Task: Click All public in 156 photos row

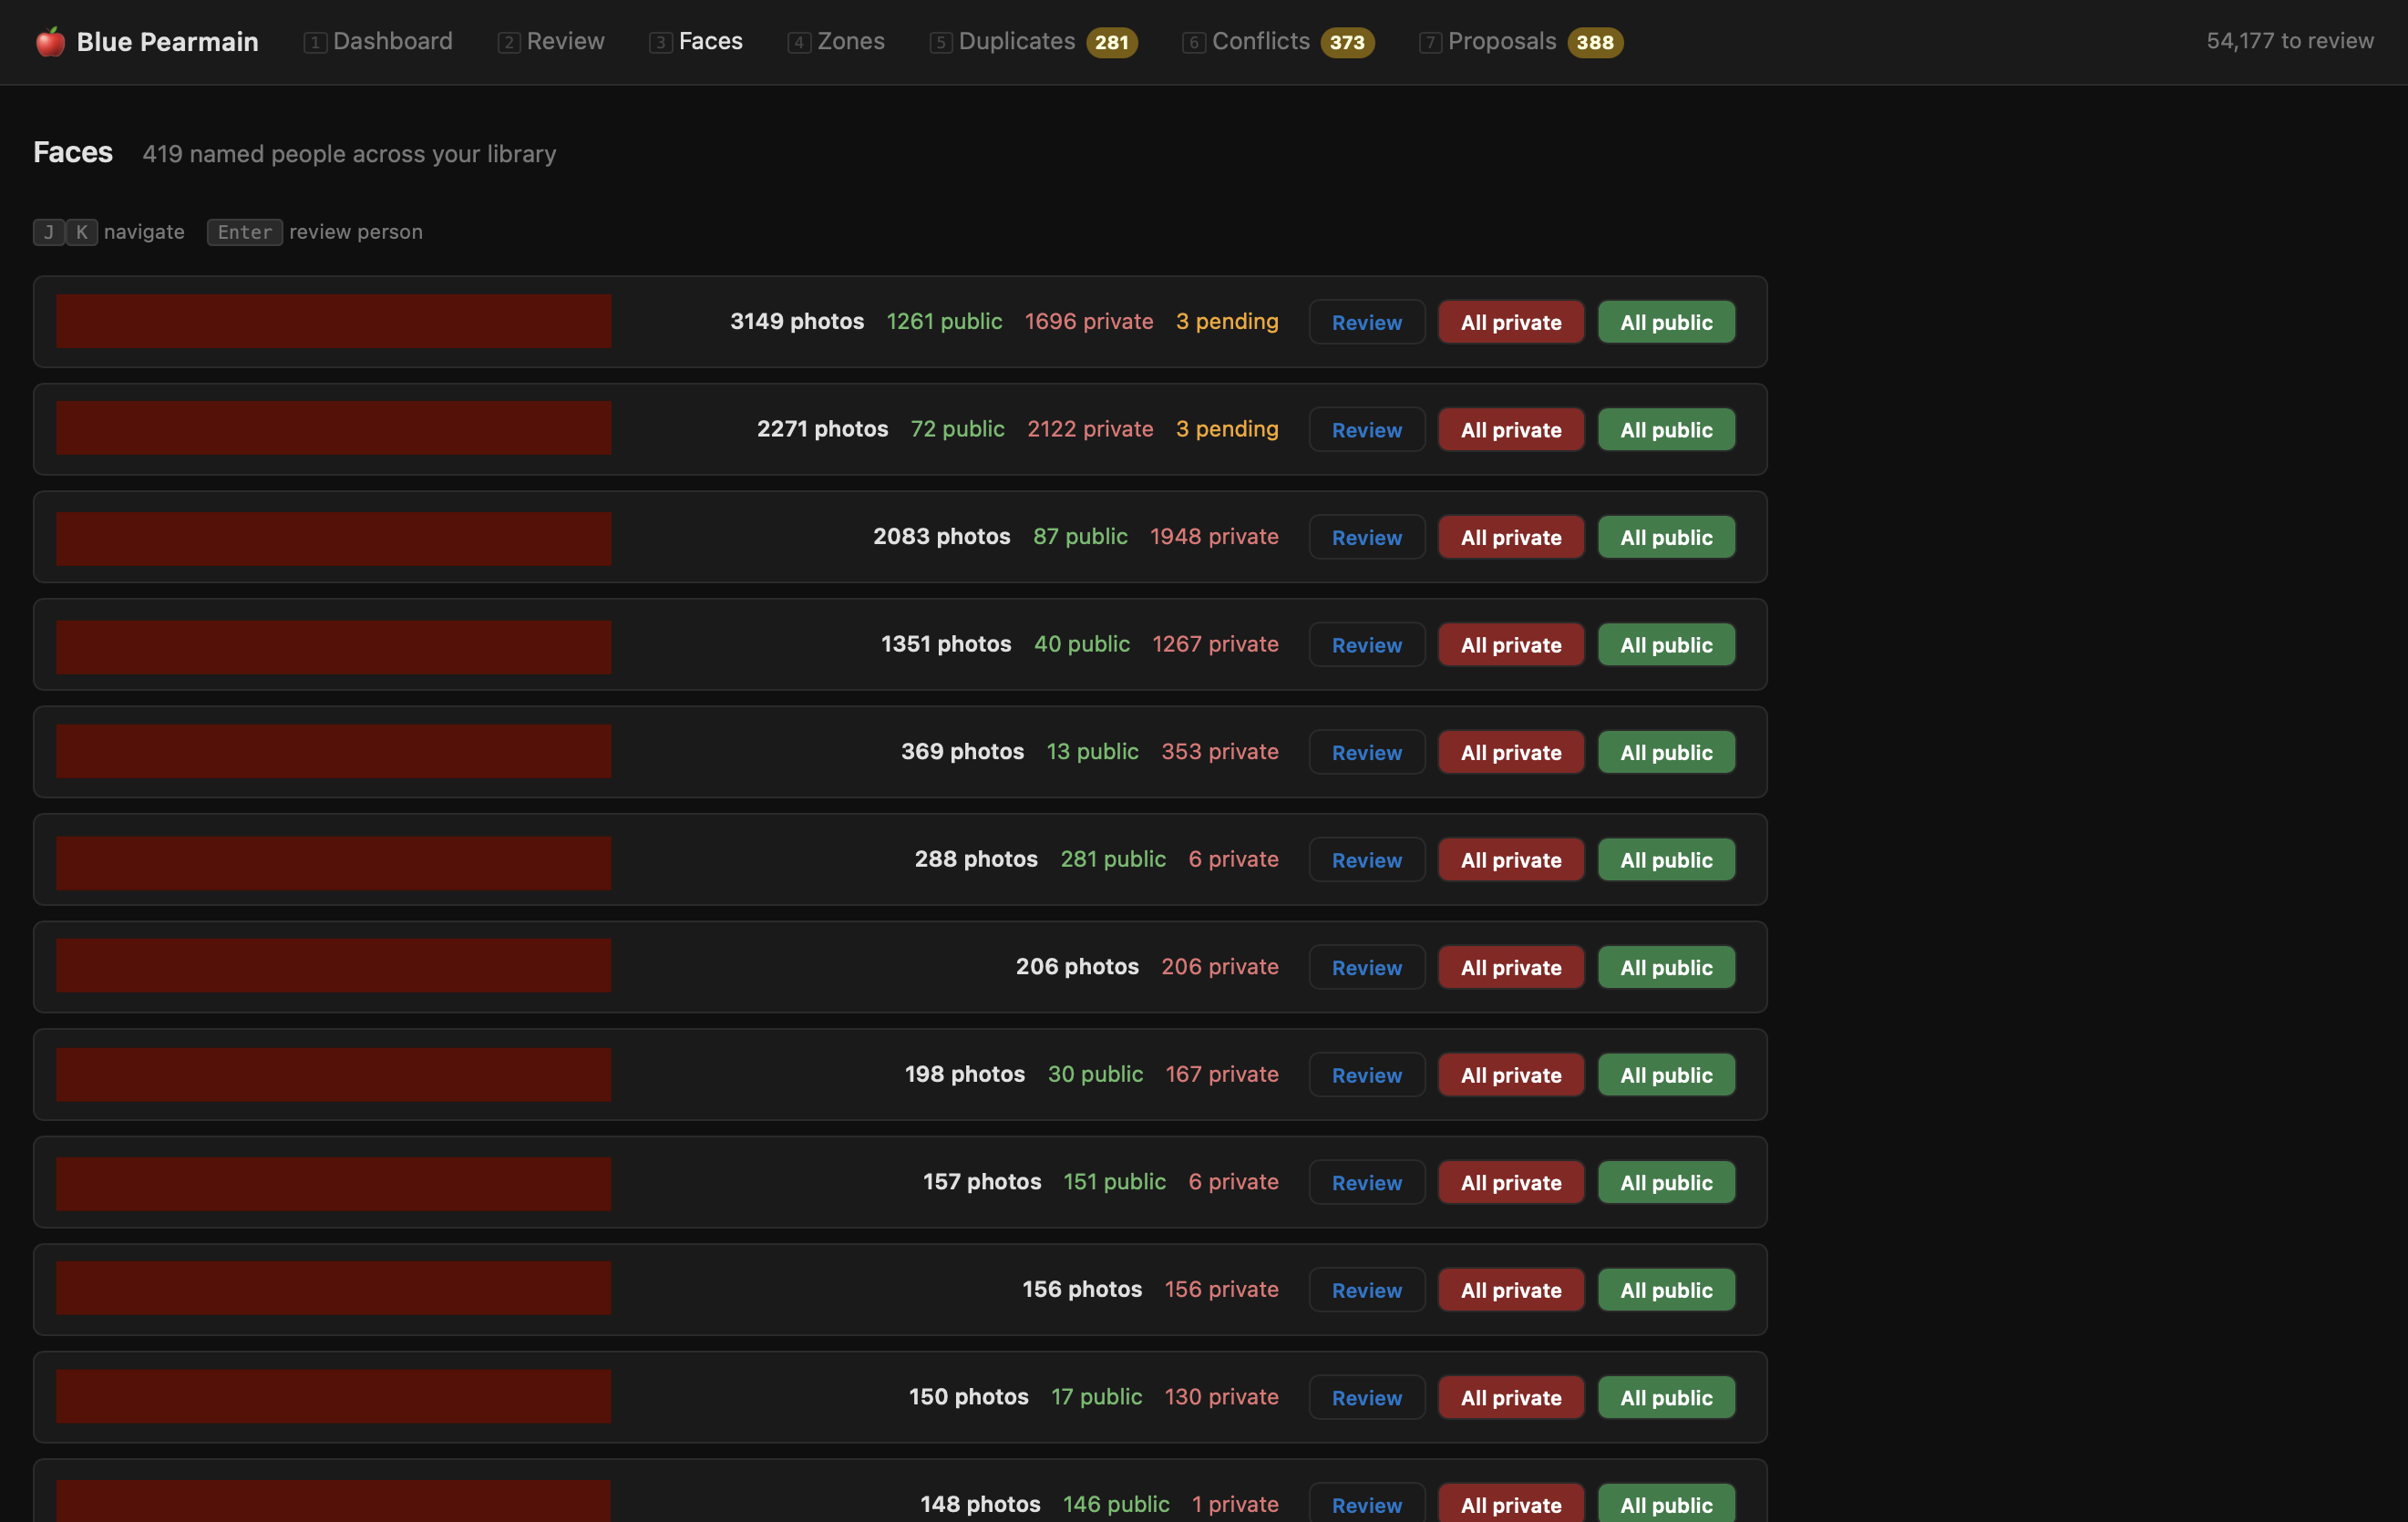Action: click(1666, 1290)
